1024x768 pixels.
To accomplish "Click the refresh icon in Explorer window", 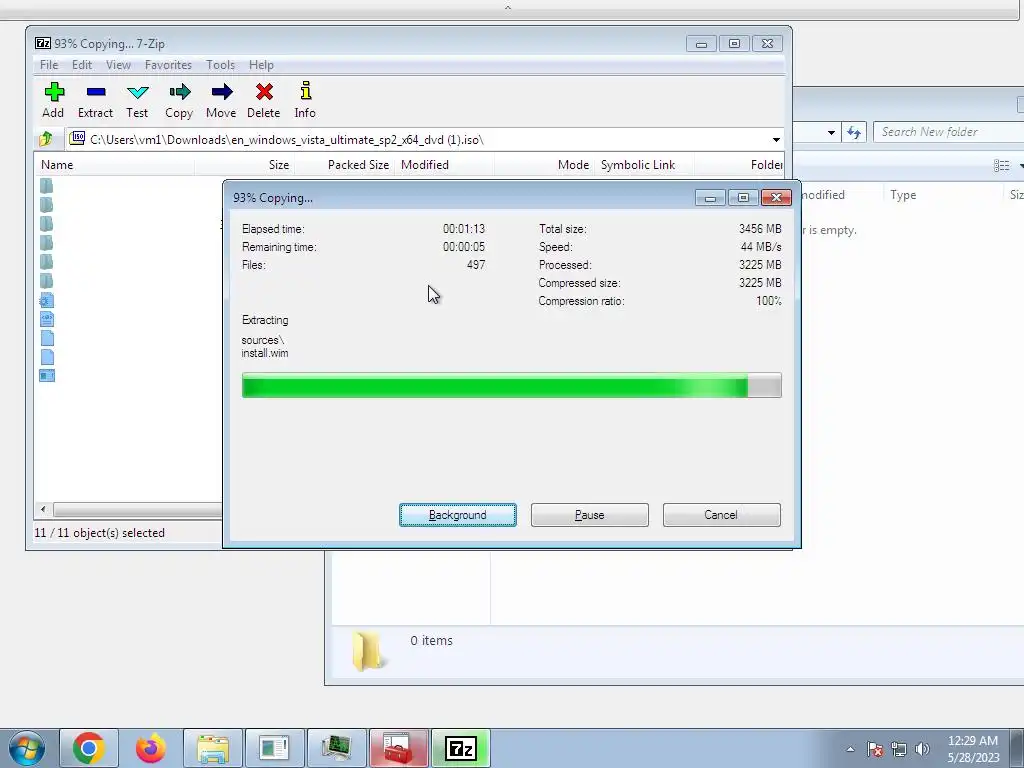I will [x=854, y=133].
